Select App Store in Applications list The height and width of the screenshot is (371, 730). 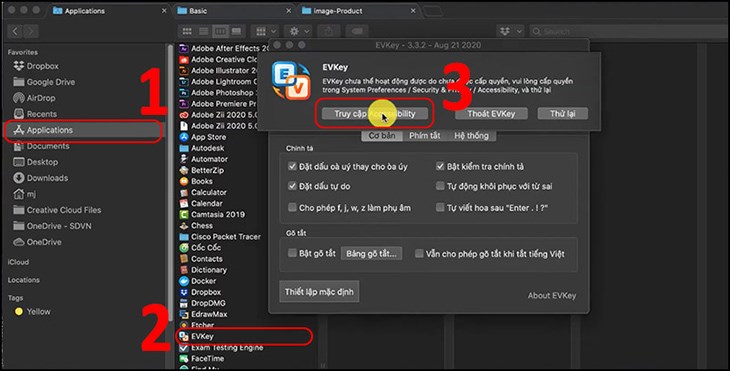(203, 137)
